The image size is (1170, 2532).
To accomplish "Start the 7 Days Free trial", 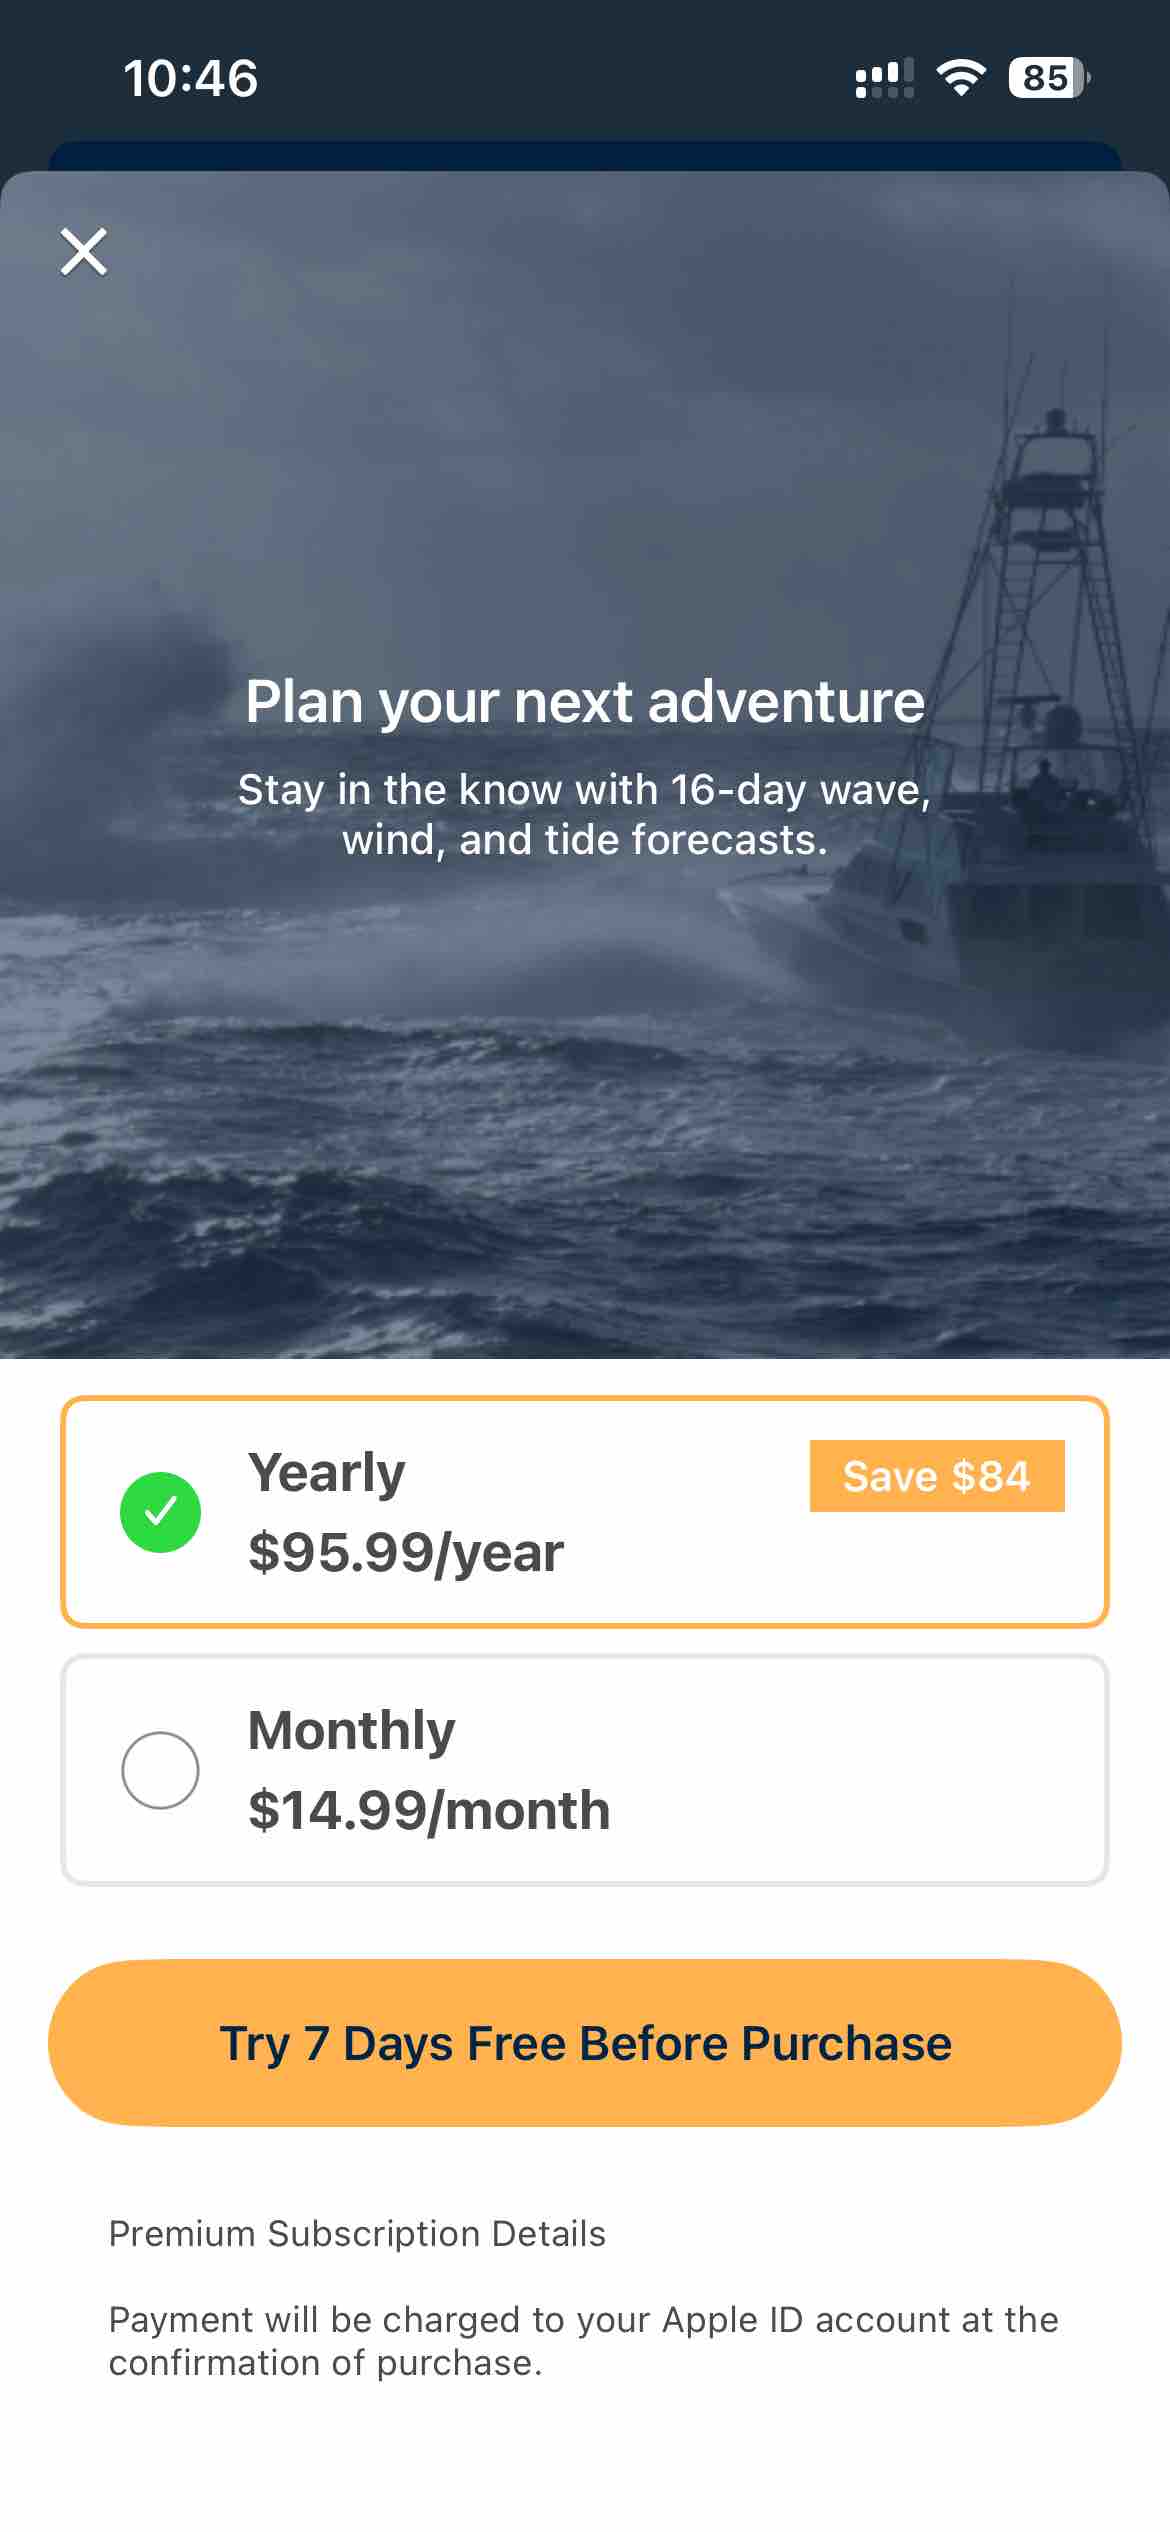I will coord(585,2043).
